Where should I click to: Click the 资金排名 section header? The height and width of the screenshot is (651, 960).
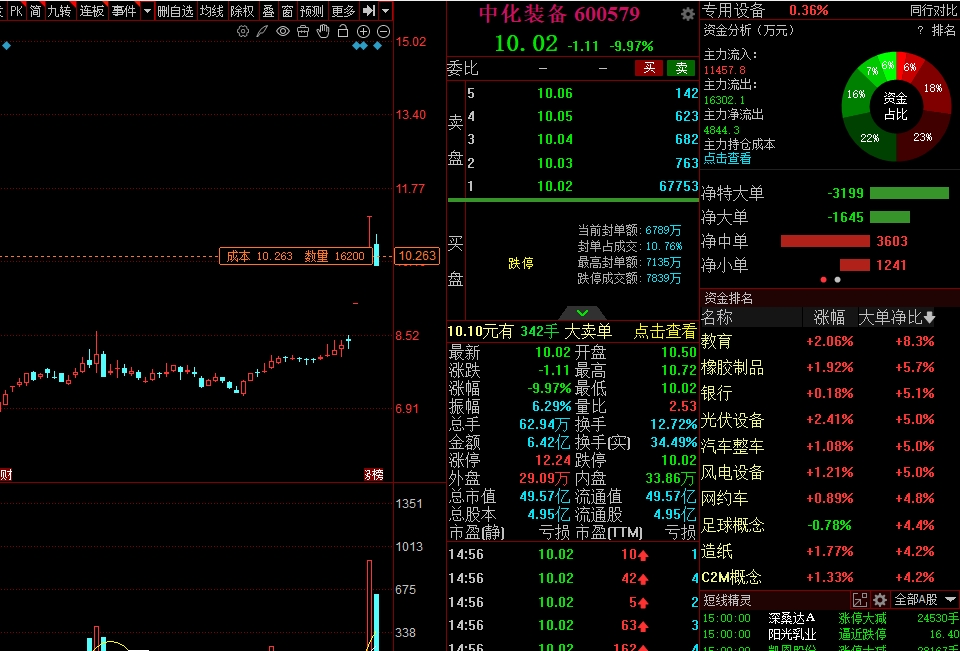728,298
